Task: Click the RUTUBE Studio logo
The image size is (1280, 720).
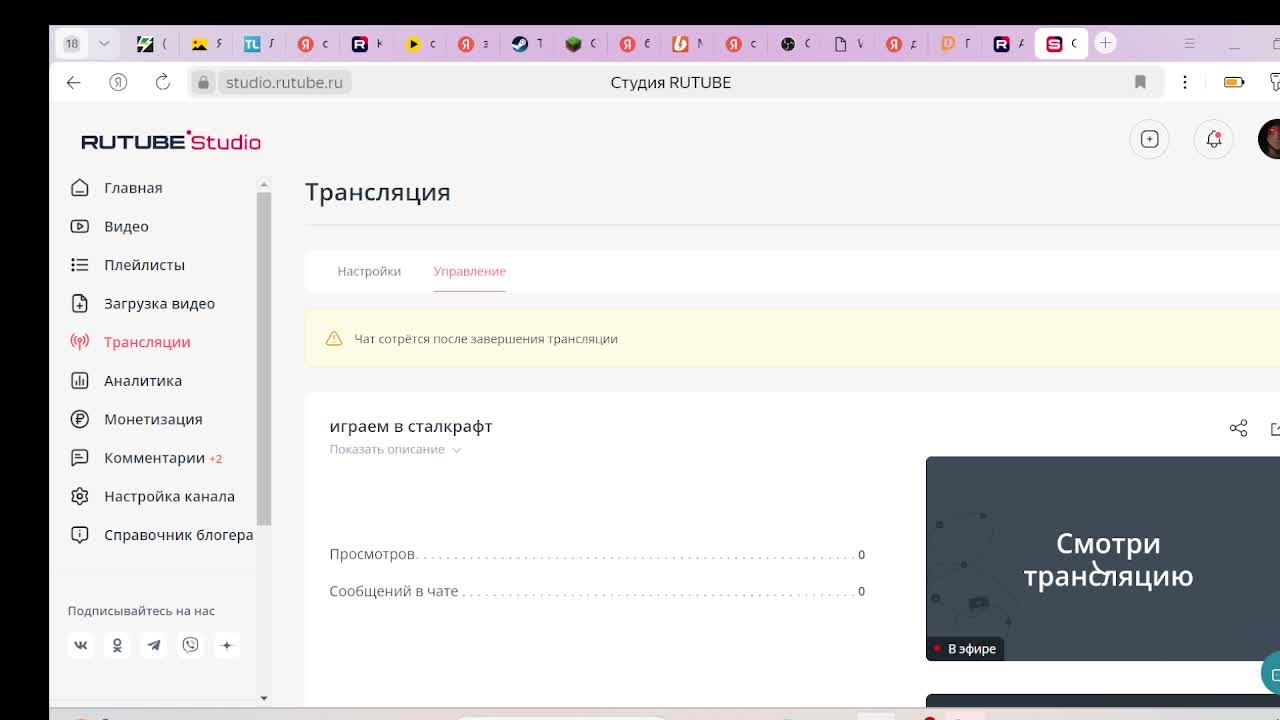Action: point(171,141)
